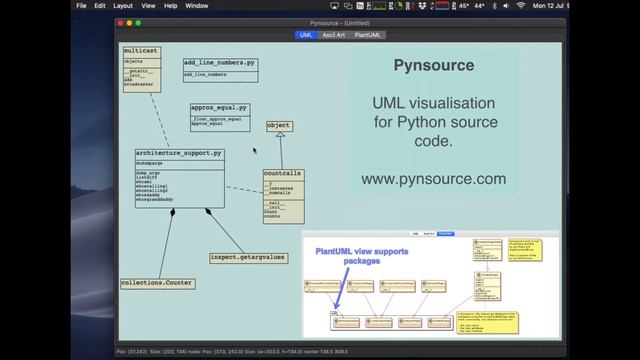Open the Layout menu

(x=123, y=6)
